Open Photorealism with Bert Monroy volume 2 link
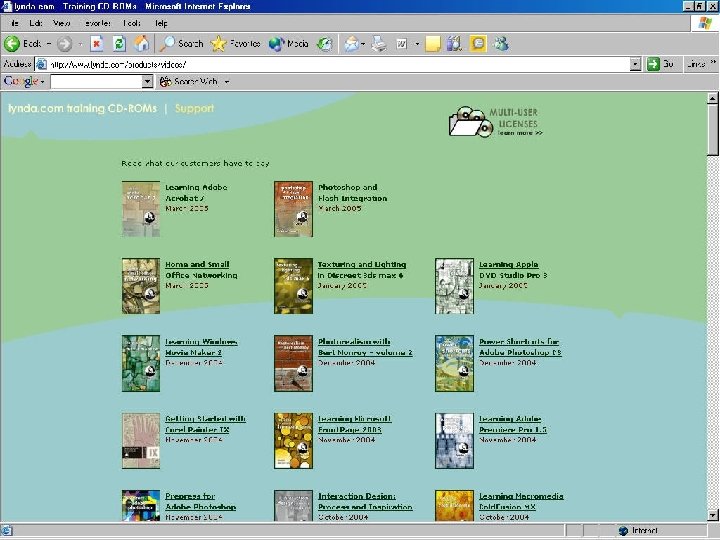This screenshot has width=720, height=540. [x=365, y=347]
